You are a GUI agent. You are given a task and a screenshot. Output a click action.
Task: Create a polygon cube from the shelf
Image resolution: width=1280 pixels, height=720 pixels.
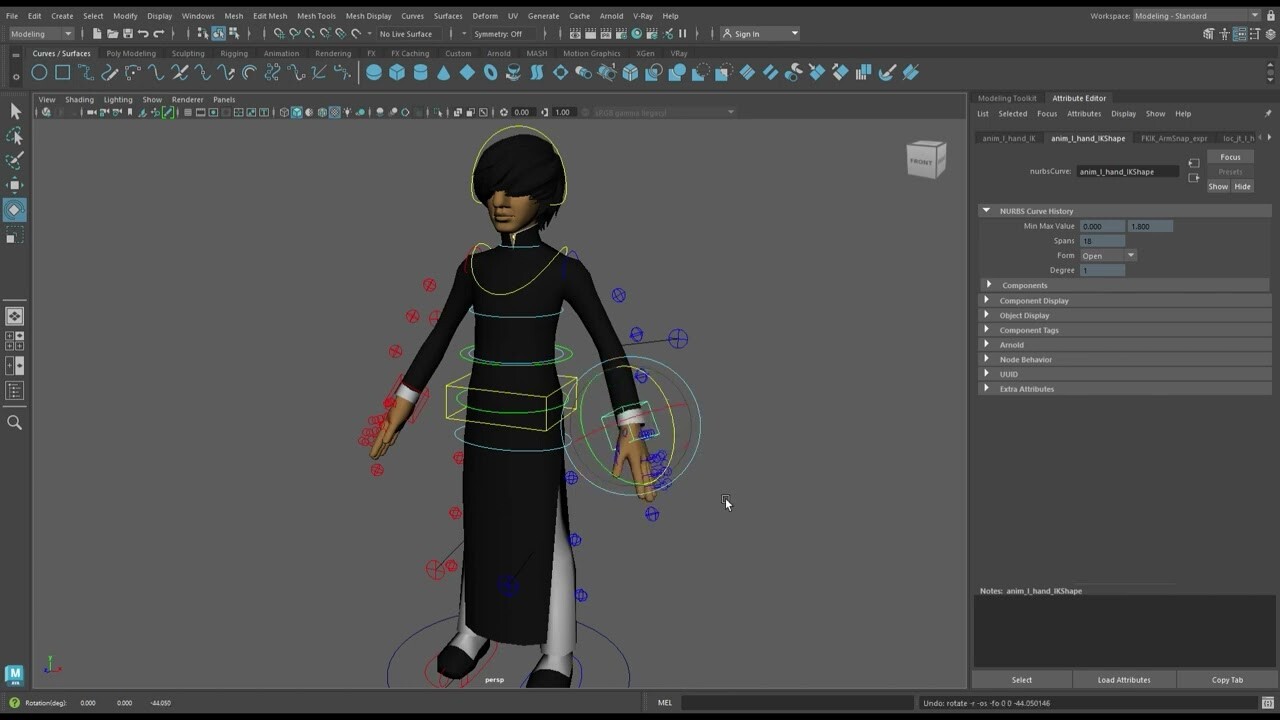pos(397,71)
